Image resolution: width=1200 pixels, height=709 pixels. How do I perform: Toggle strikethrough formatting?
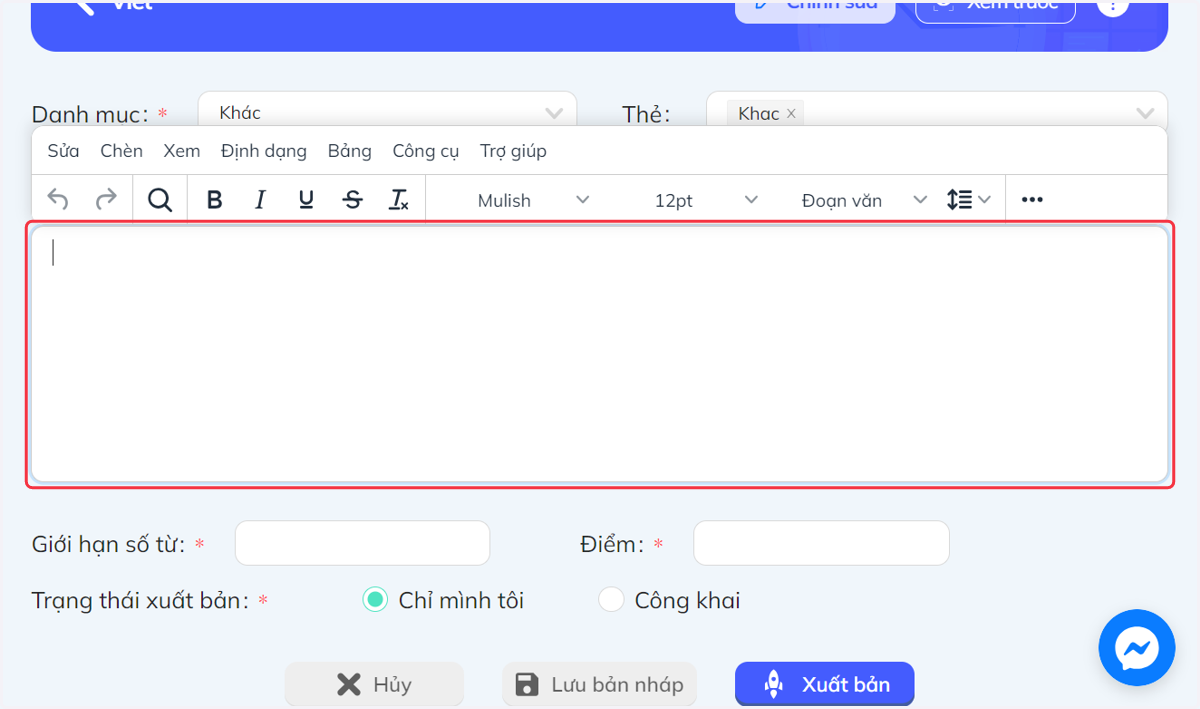tap(352, 200)
